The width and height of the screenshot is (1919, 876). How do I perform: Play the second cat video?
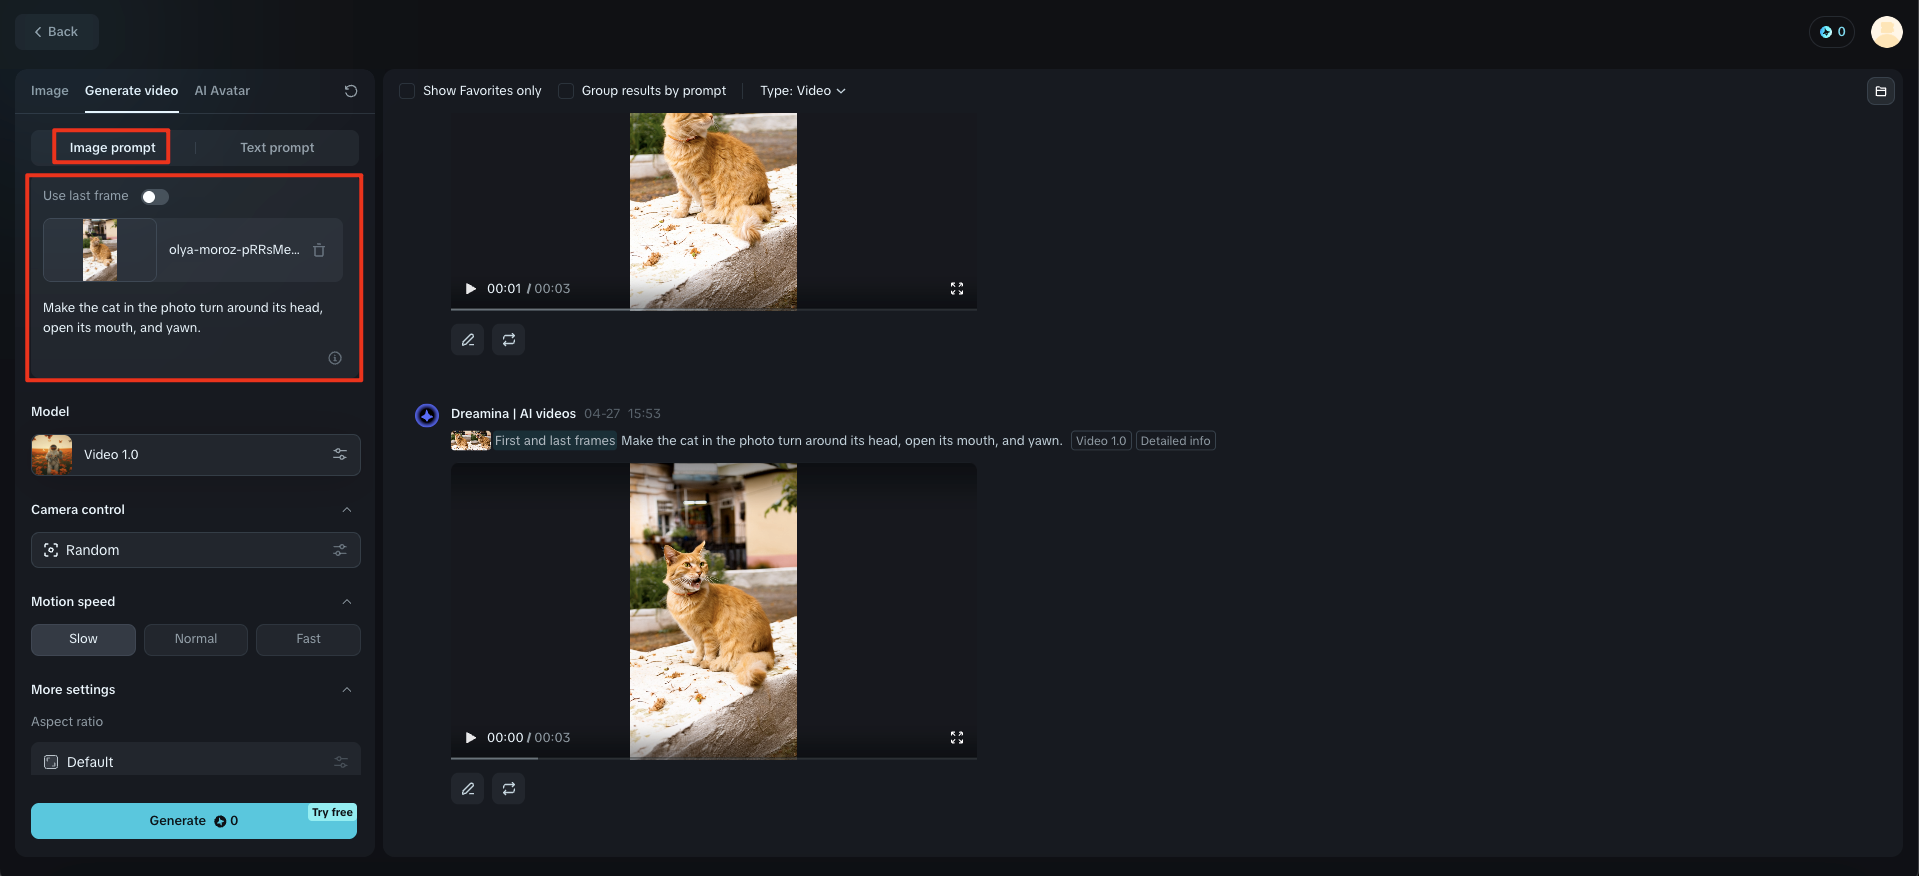point(470,738)
